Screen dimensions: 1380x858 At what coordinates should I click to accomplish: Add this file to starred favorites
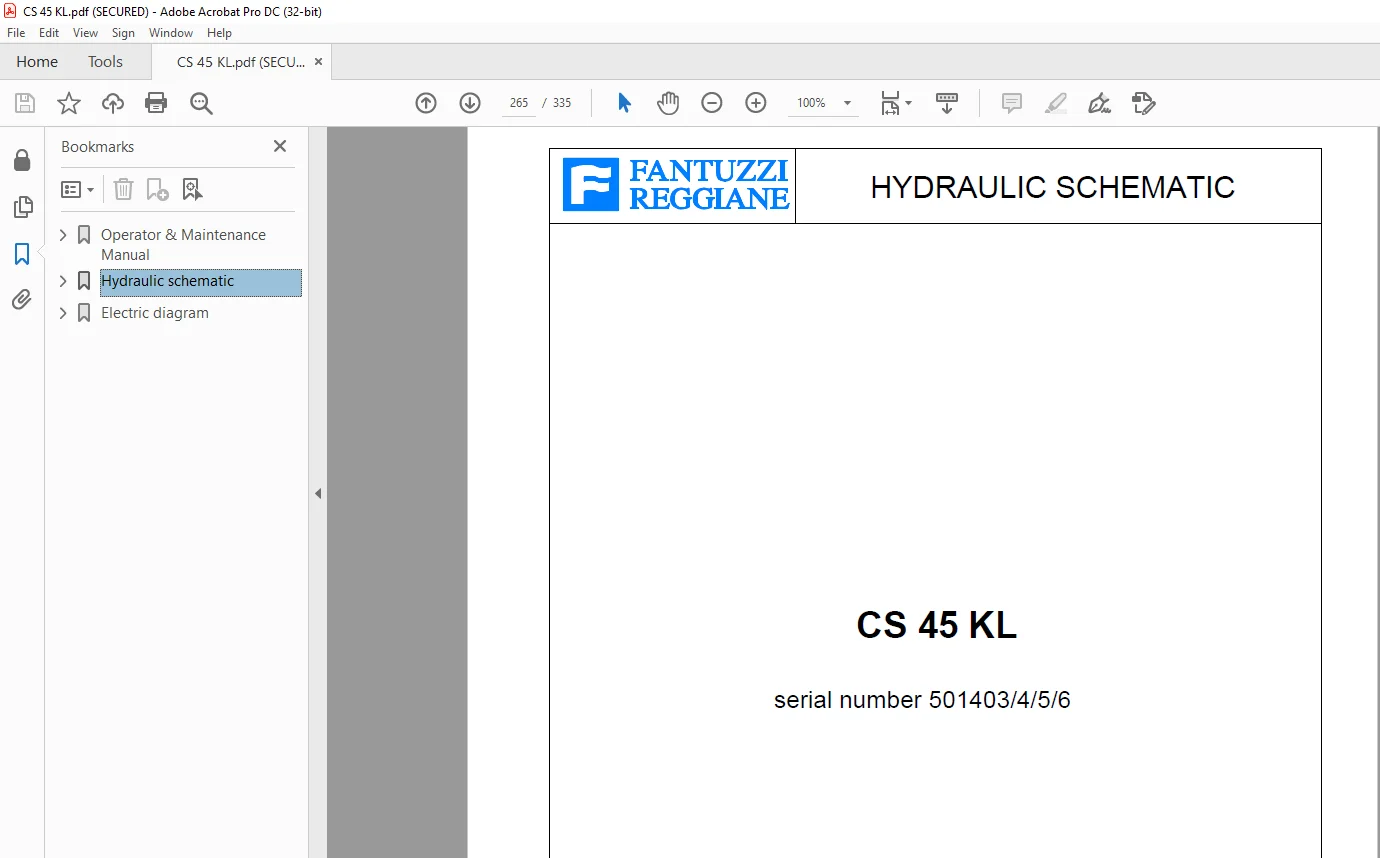pos(69,103)
